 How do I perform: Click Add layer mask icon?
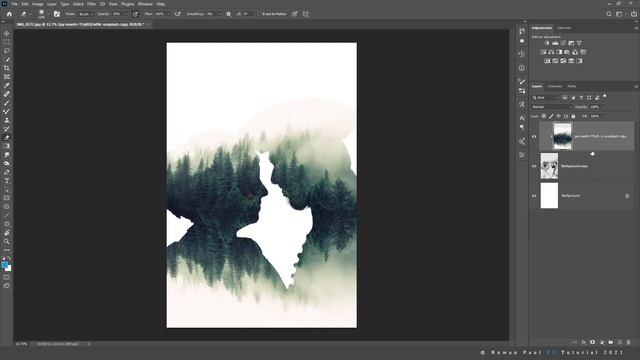pos(592,342)
